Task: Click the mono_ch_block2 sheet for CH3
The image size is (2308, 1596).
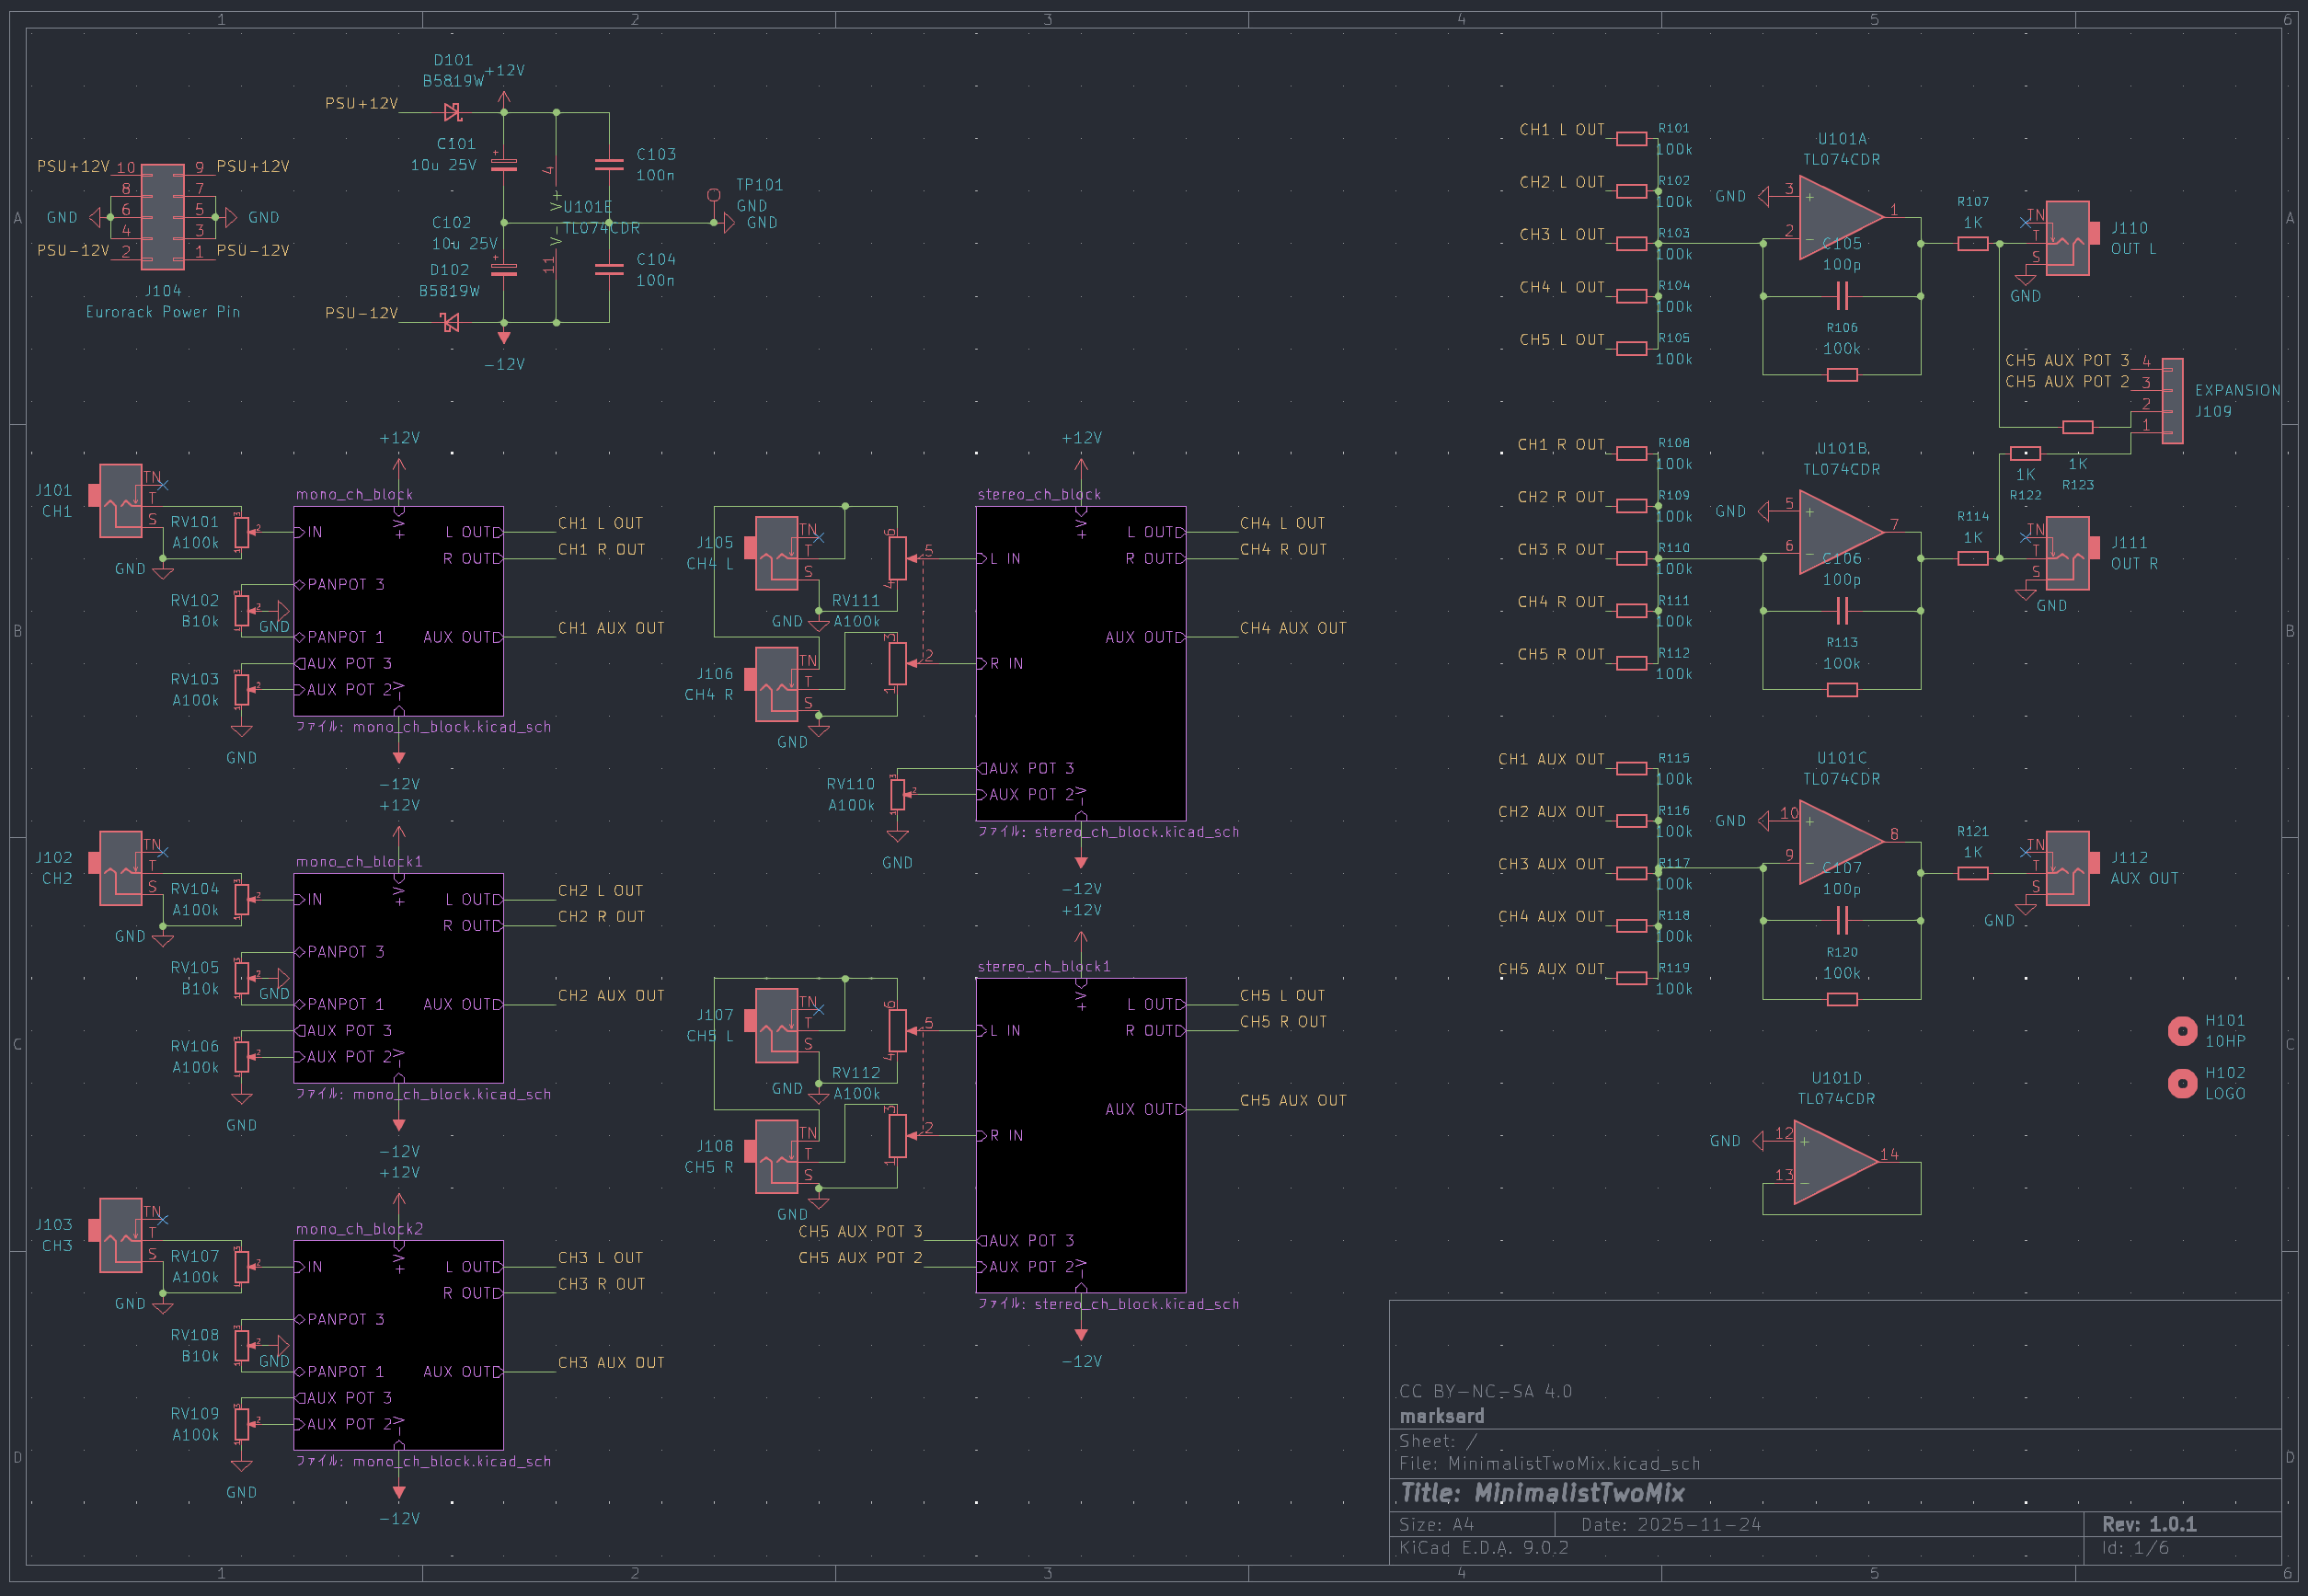Action: (398, 1345)
